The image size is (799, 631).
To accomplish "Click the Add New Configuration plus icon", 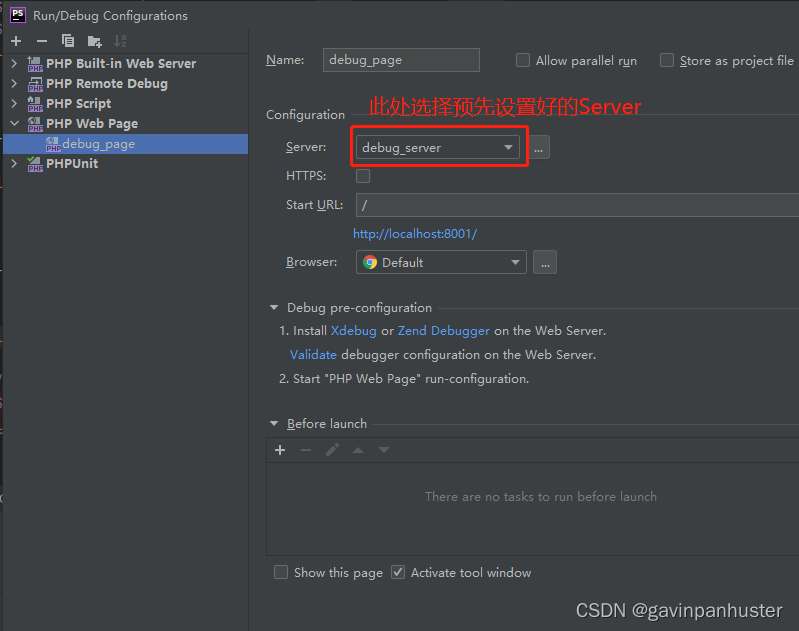I will (16, 41).
